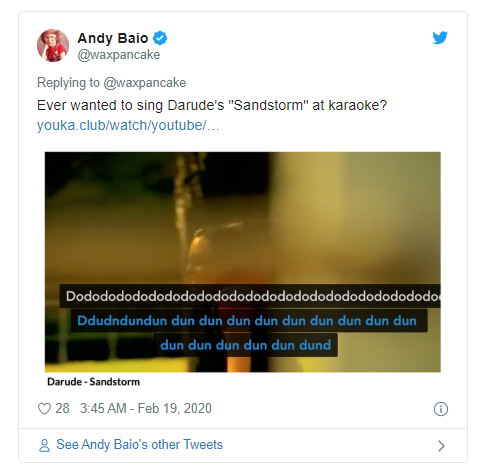Open See Andy Baio's other Tweets
The image size is (488, 471).
139,445
